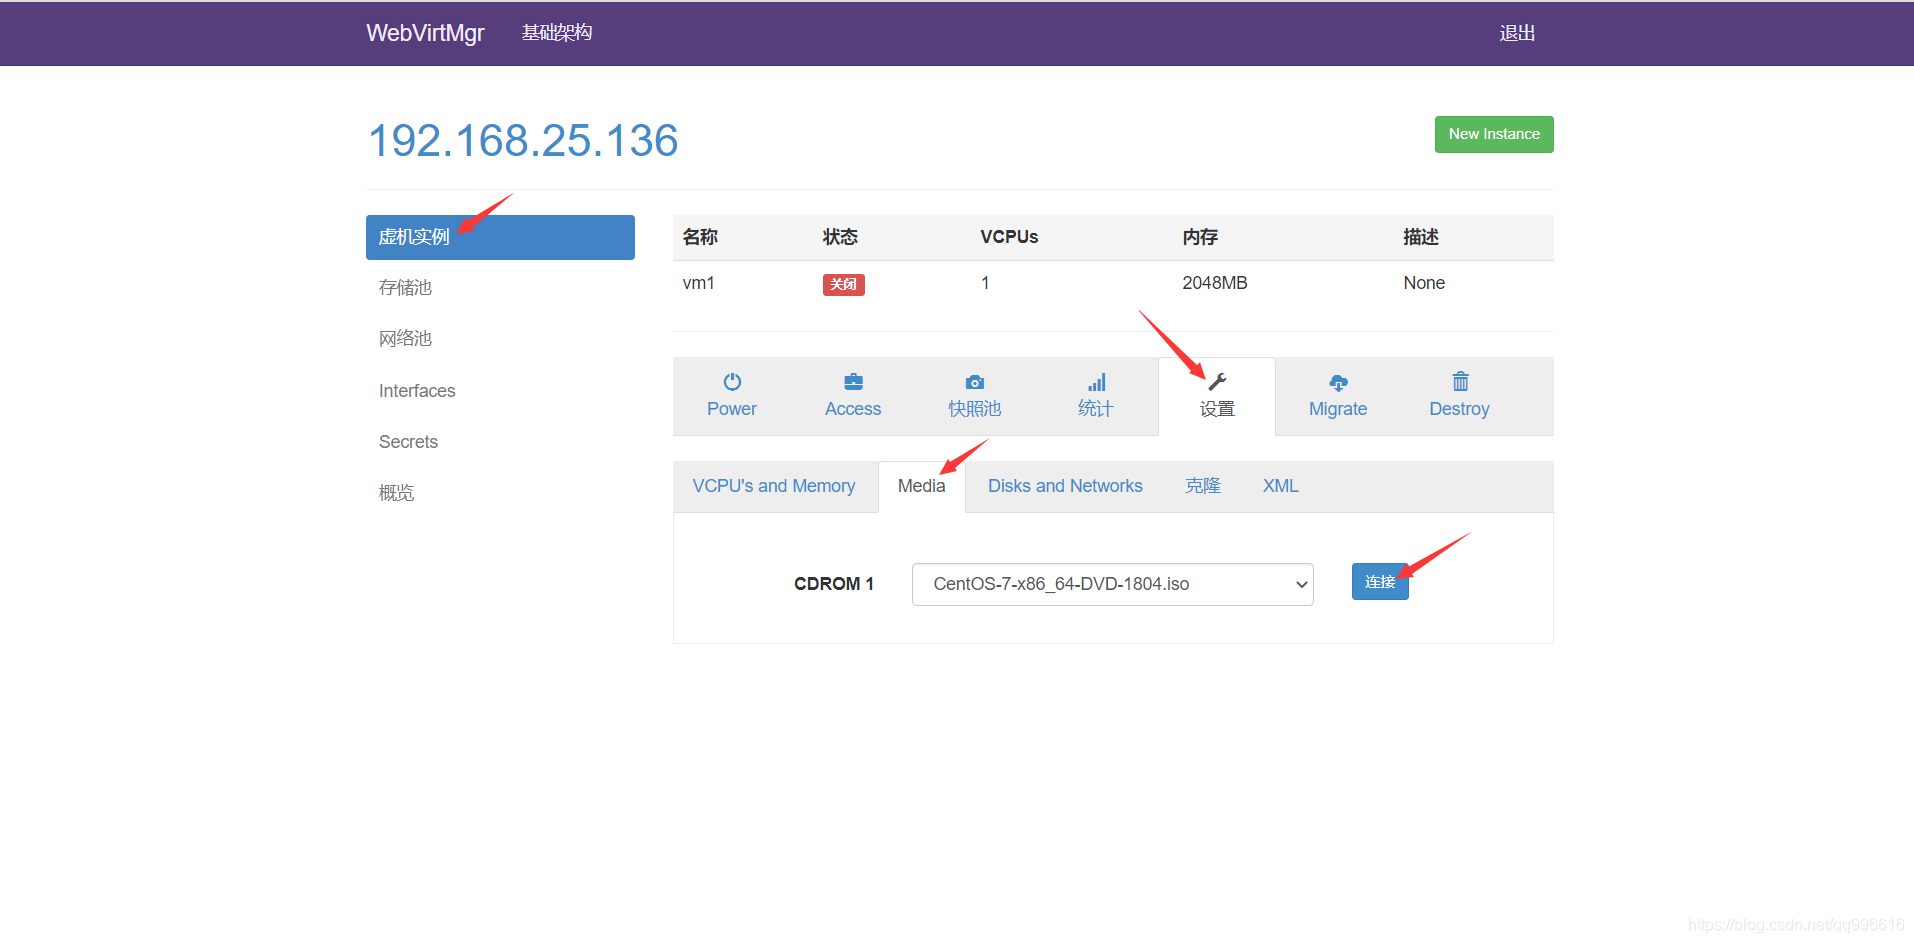Click the 快照池 tab label
This screenshot has width=1914, height=943.
(975, 409)
